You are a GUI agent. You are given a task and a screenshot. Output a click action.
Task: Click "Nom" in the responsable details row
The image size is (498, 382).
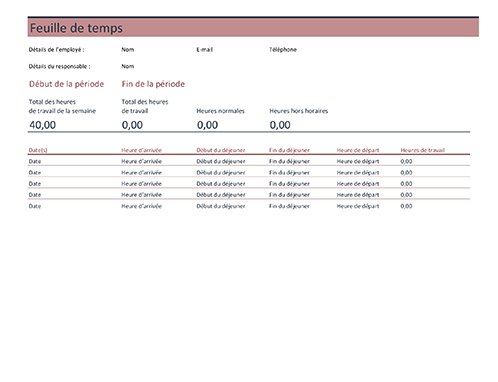(x=128, y=66)
